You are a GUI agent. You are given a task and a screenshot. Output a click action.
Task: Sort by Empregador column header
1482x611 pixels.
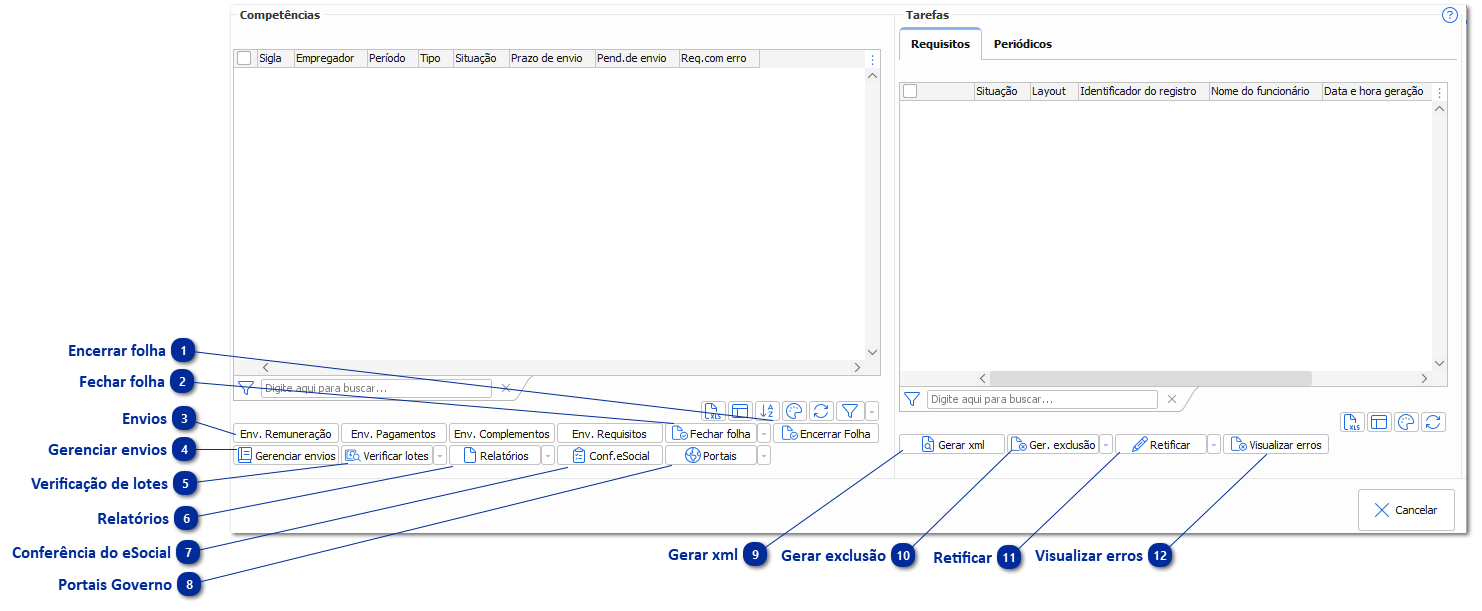point(330,59)
